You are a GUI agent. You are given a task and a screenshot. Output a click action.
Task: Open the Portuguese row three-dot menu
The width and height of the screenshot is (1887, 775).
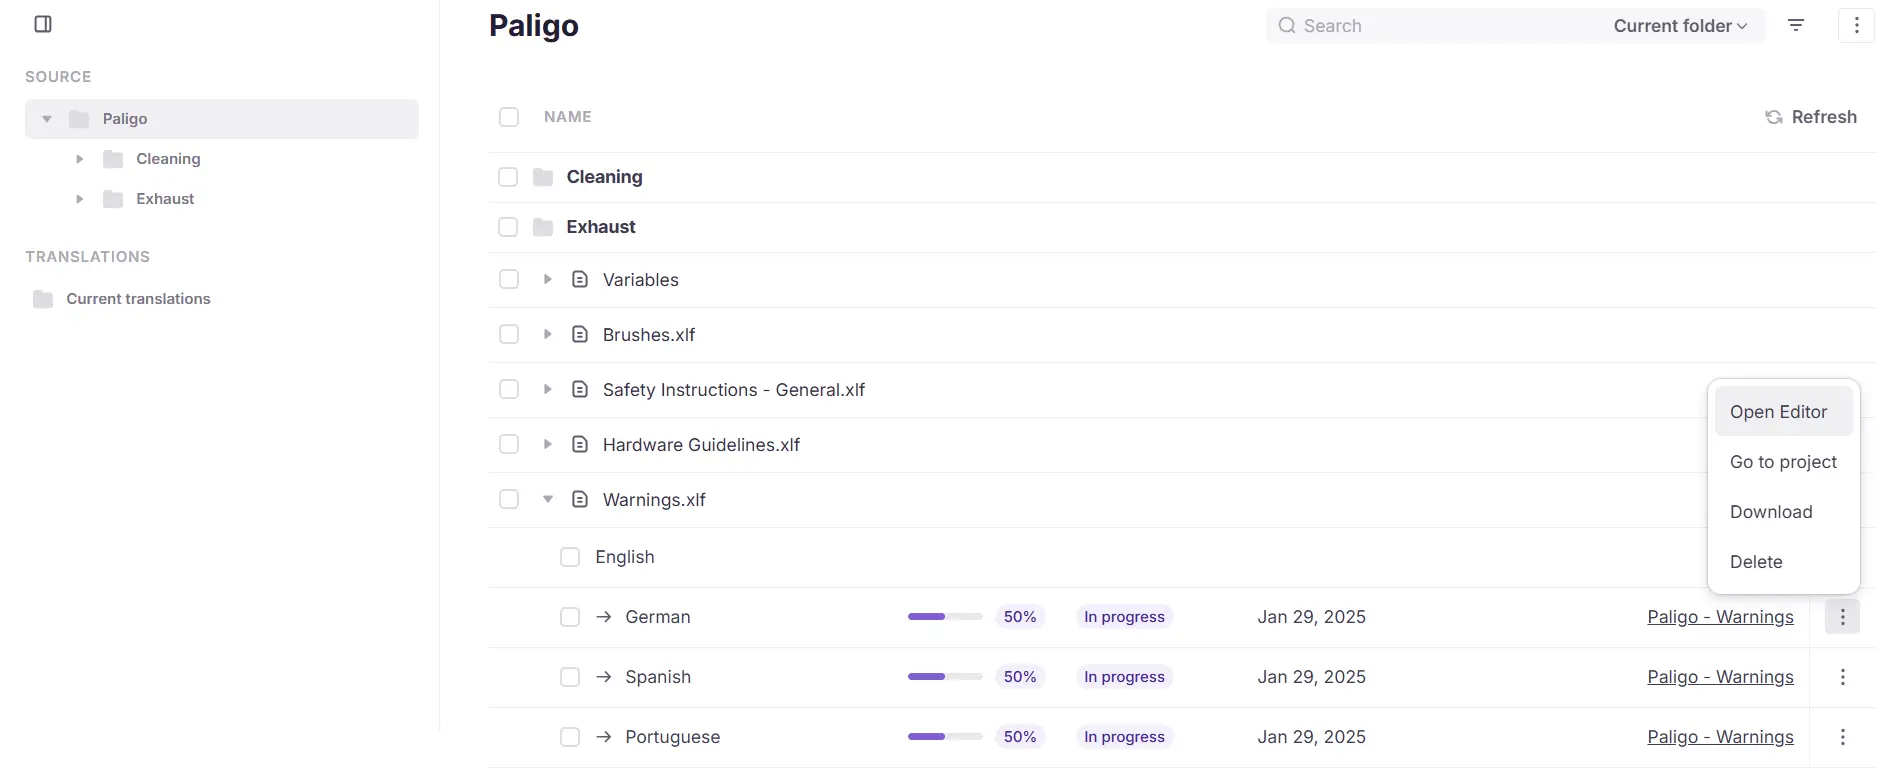[1842, 737]
